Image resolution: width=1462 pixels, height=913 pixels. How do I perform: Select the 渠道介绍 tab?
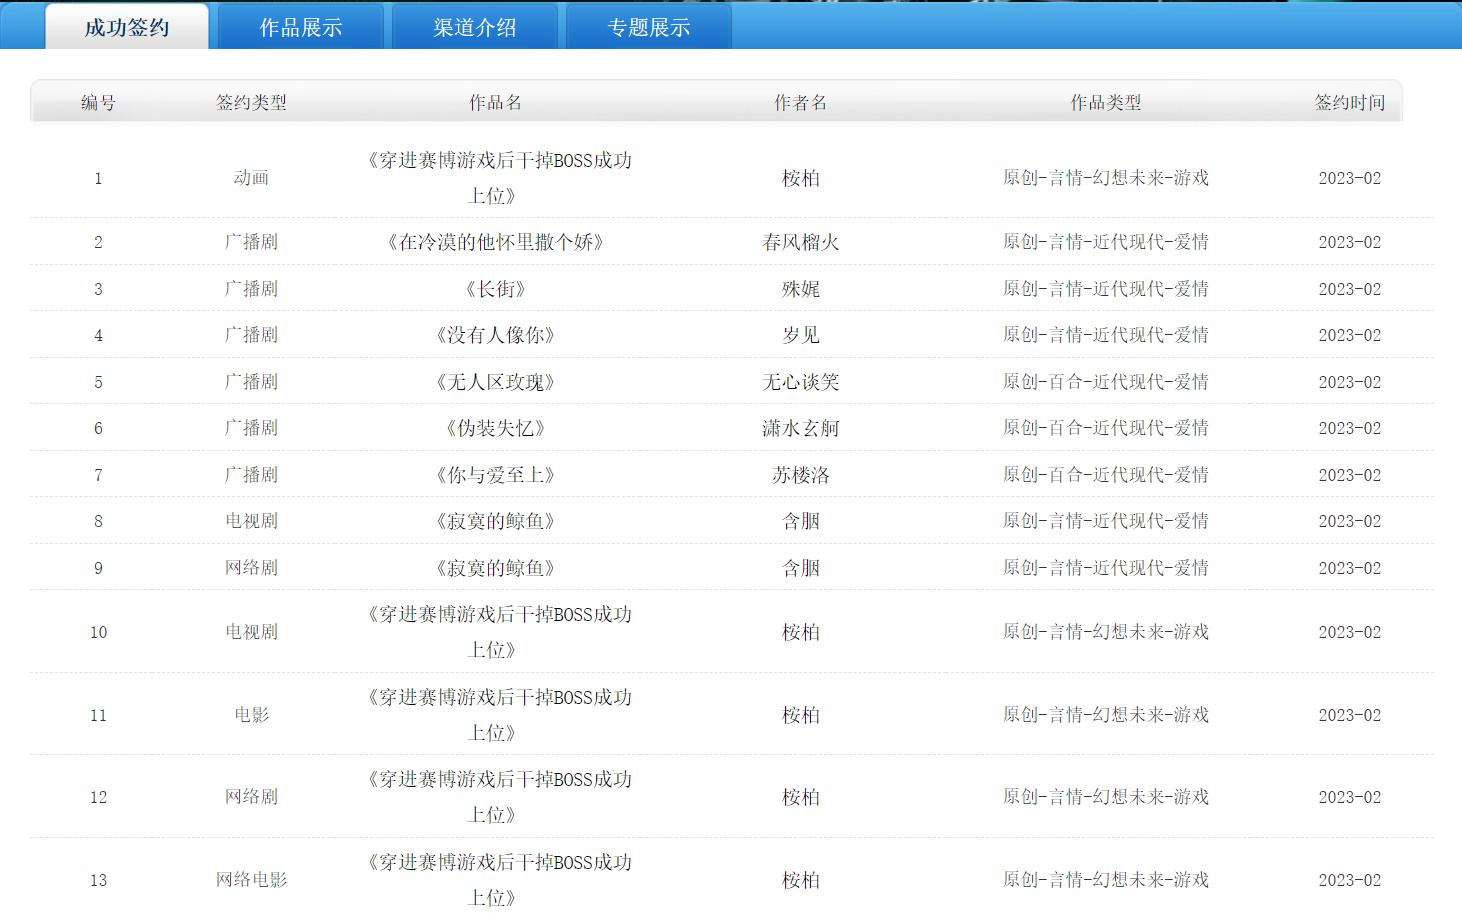tap(475, 27)
